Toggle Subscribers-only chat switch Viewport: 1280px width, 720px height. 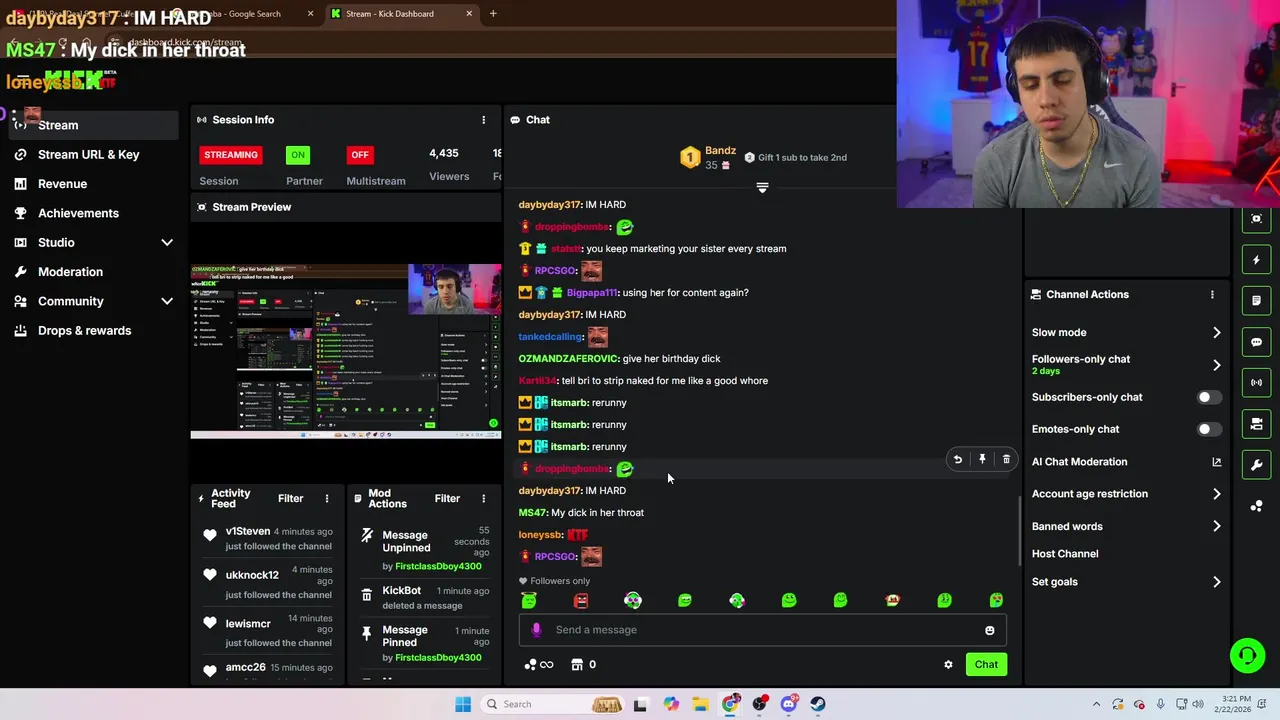pos(1209,398)
